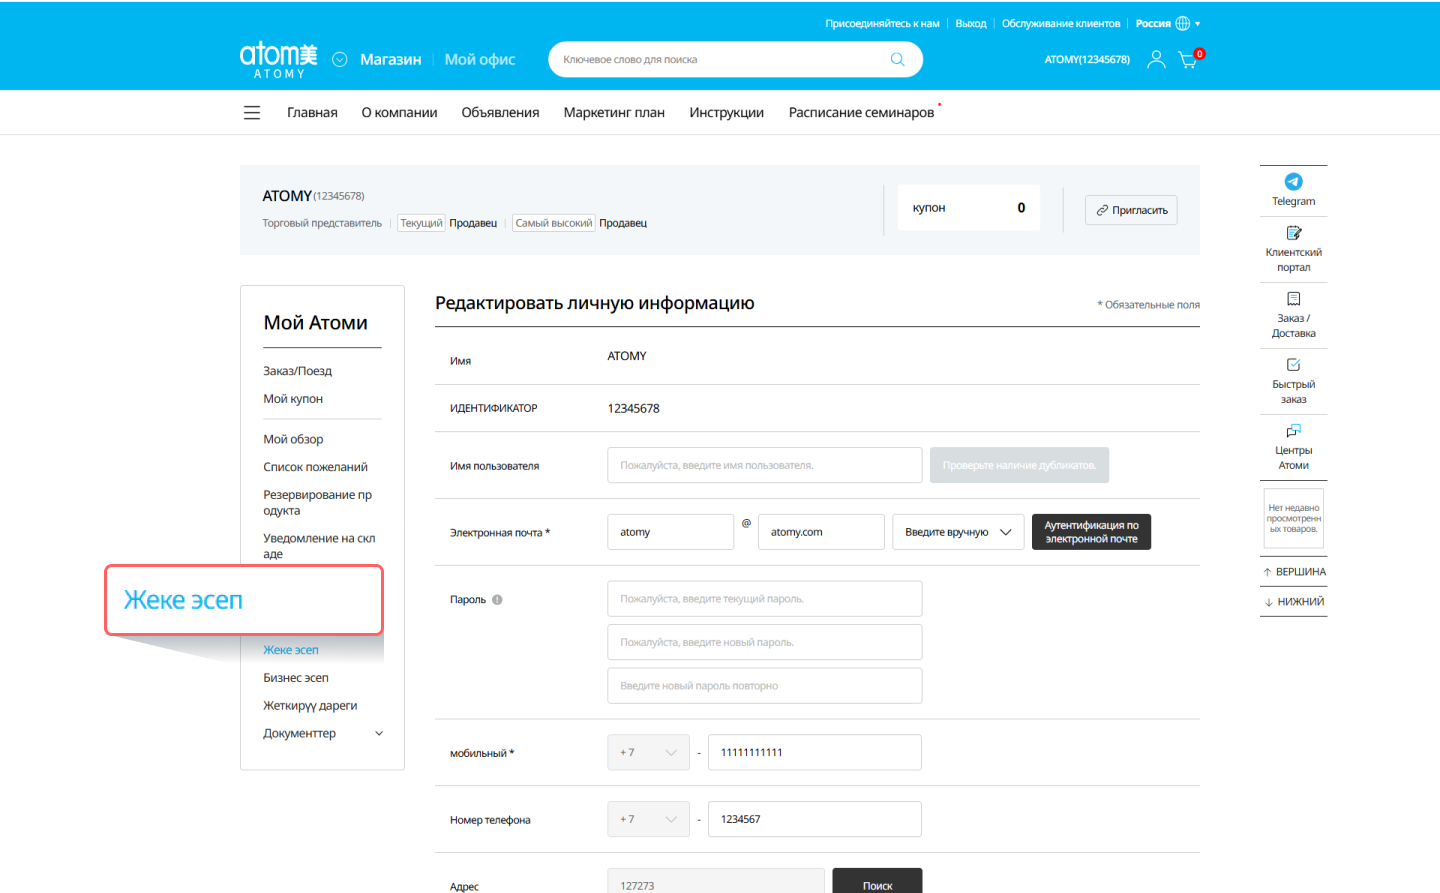Open the Номер телефона +7 code dropdown
This screenshot has height=893, width=1440.
[x=648, y=820]
